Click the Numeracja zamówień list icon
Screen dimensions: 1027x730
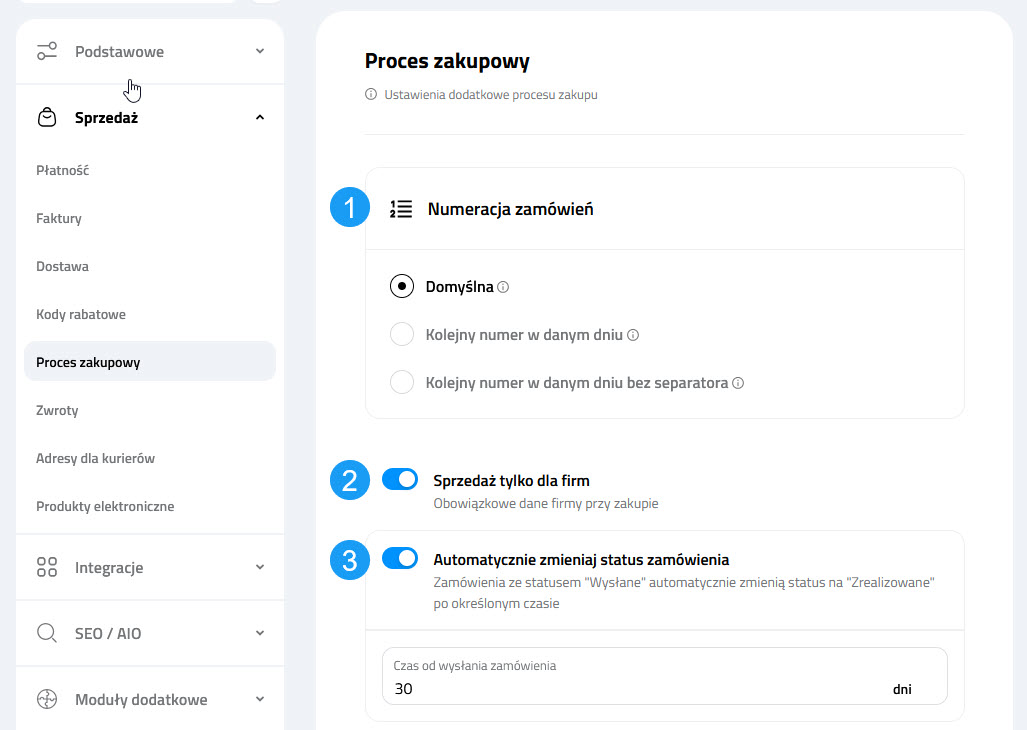(x=400, y=208)
